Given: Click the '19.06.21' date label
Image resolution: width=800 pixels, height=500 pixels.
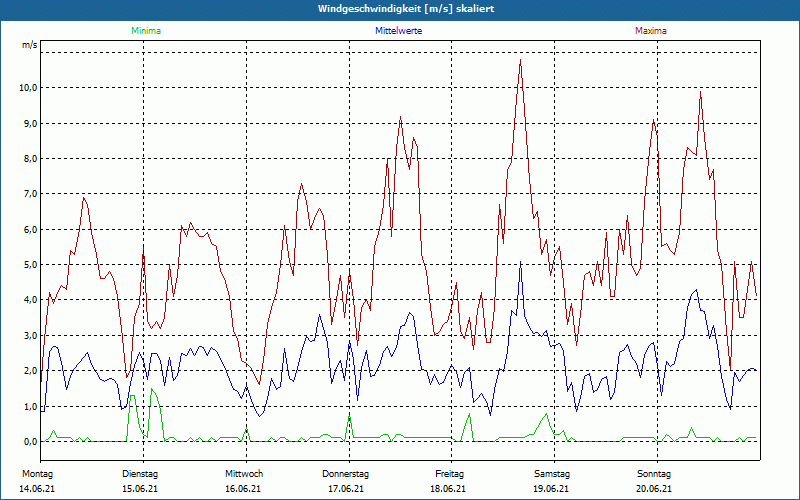Looking at the screenshot, I should pos(552,489).
